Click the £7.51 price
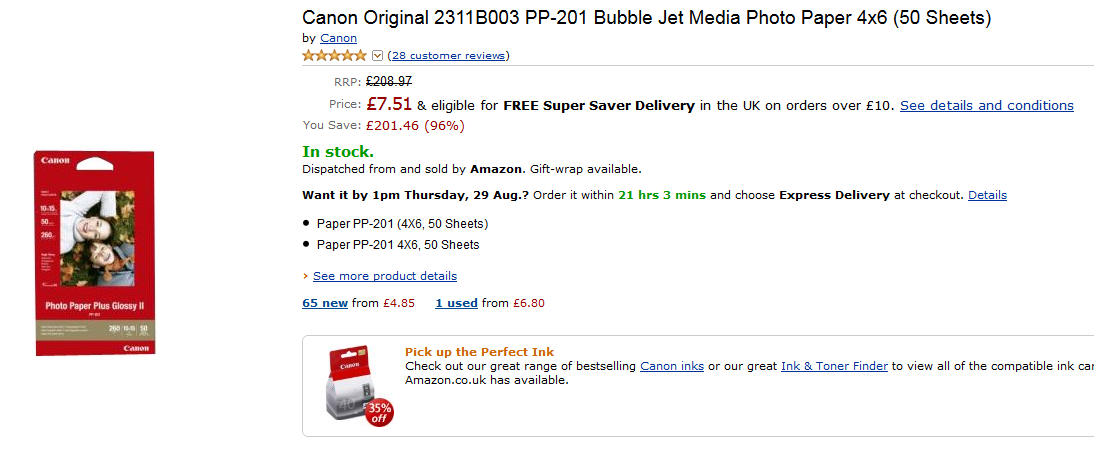This screenshot has height=455, width=1094. pyautogui.click(x=389, y=104)
